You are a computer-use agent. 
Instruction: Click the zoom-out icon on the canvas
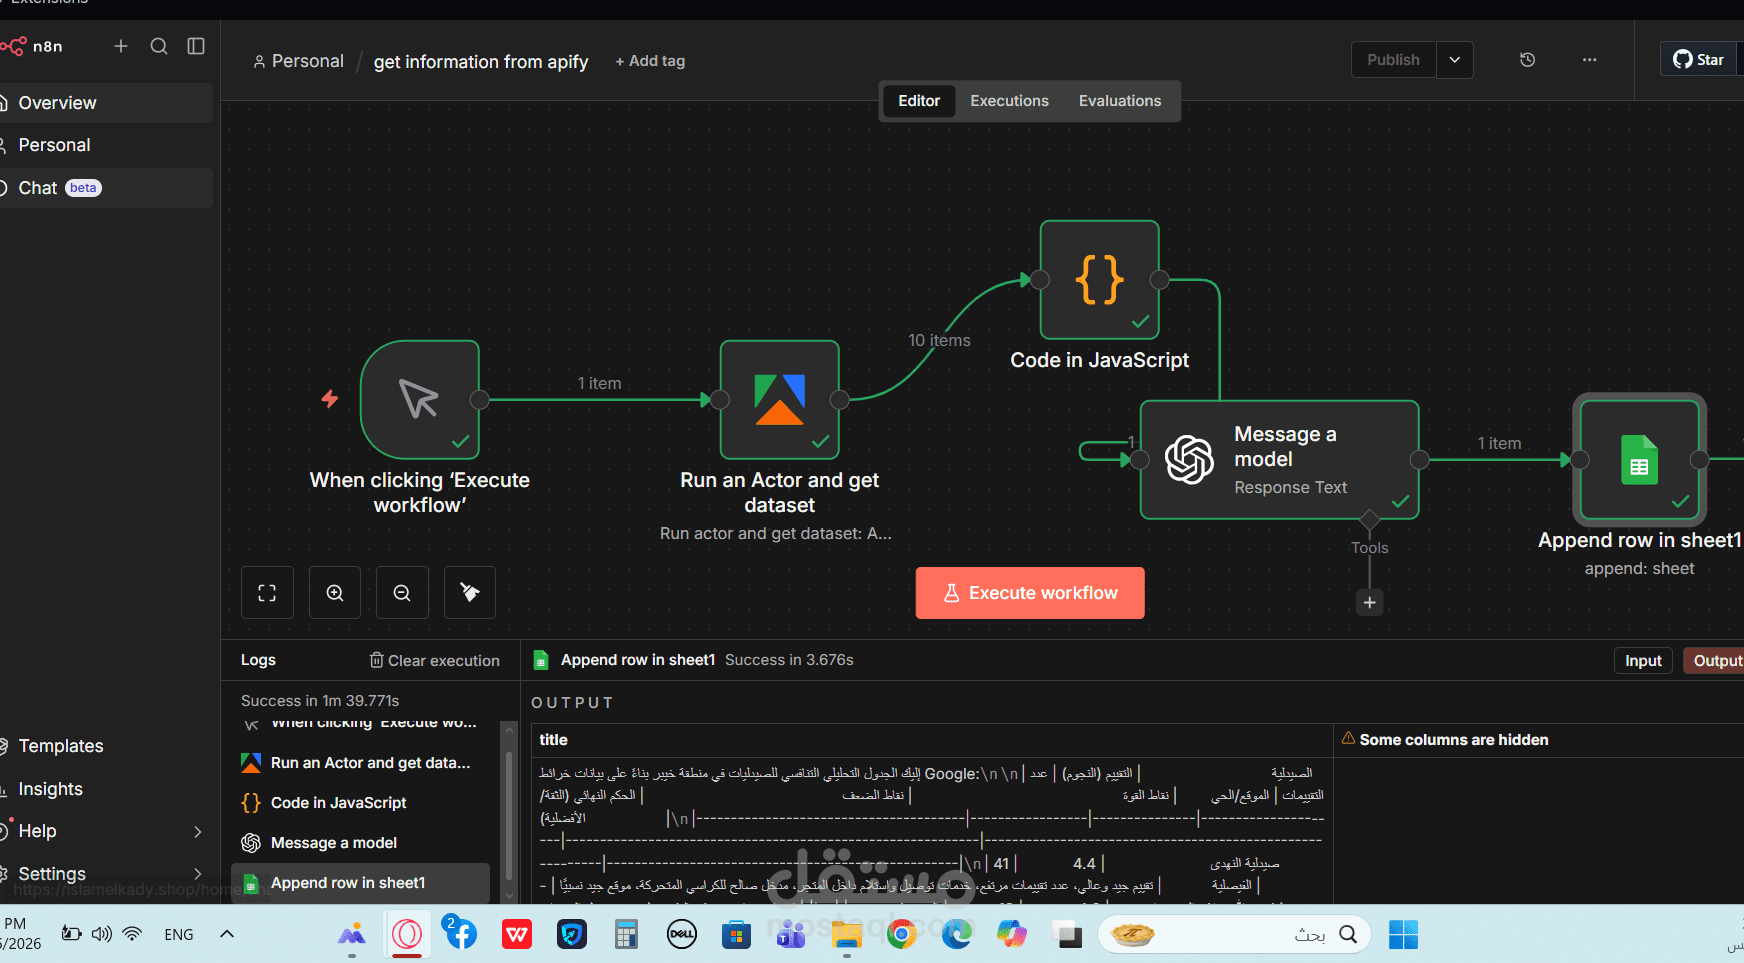(x=402, y=592)
